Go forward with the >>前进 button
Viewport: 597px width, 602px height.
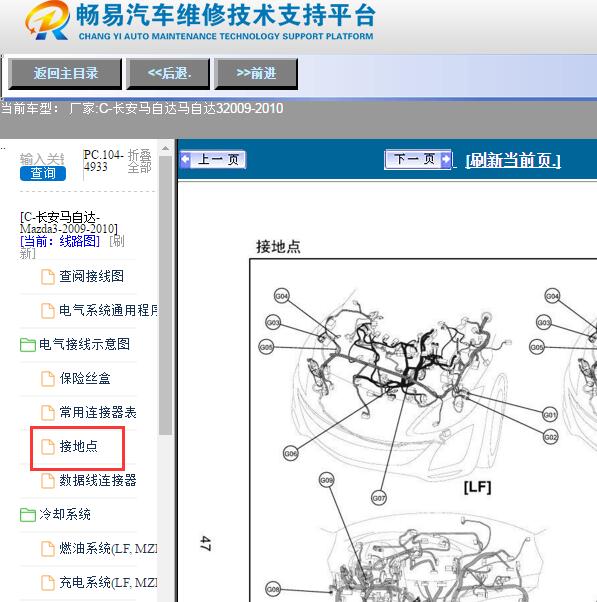tap(256, 73)
